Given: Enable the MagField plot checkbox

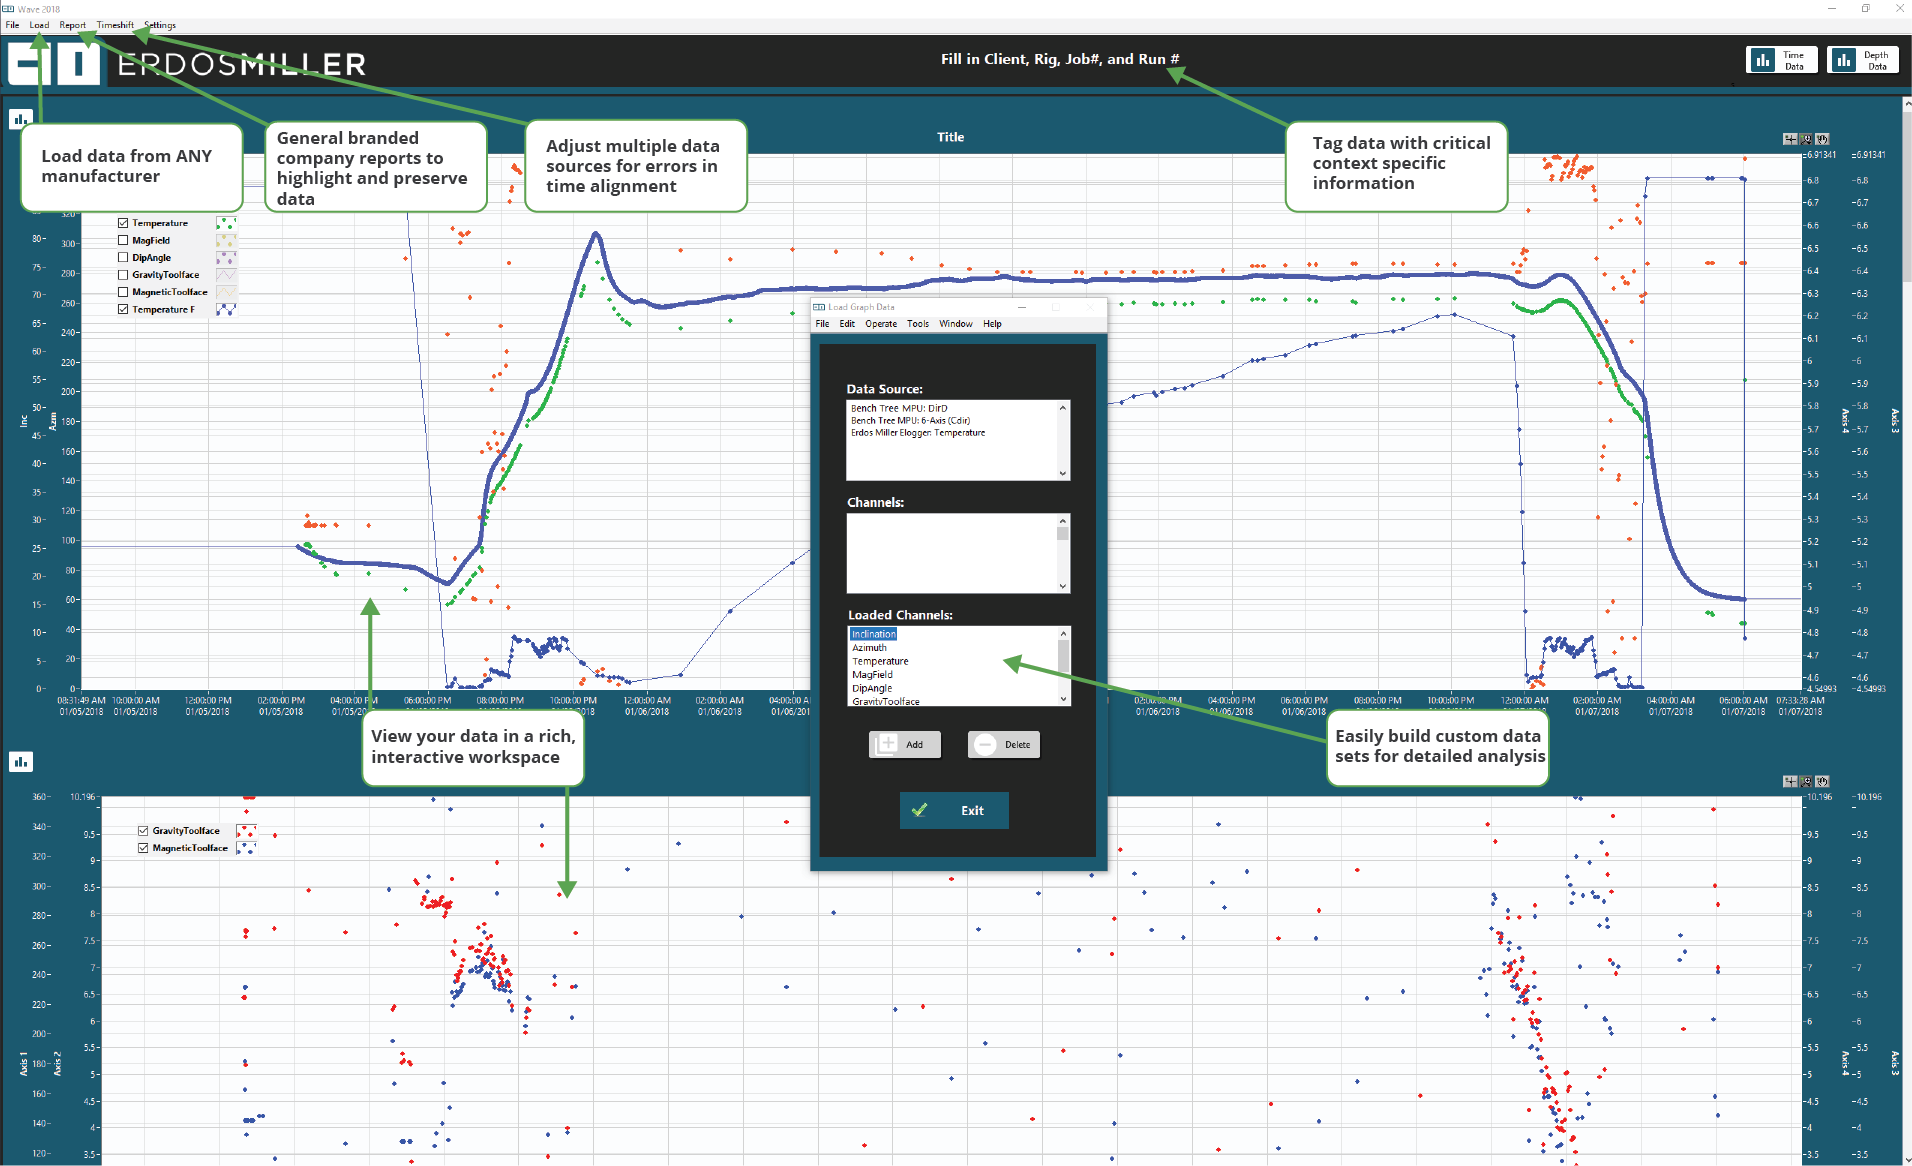Looking at the screenshot, I should (123, 240).
